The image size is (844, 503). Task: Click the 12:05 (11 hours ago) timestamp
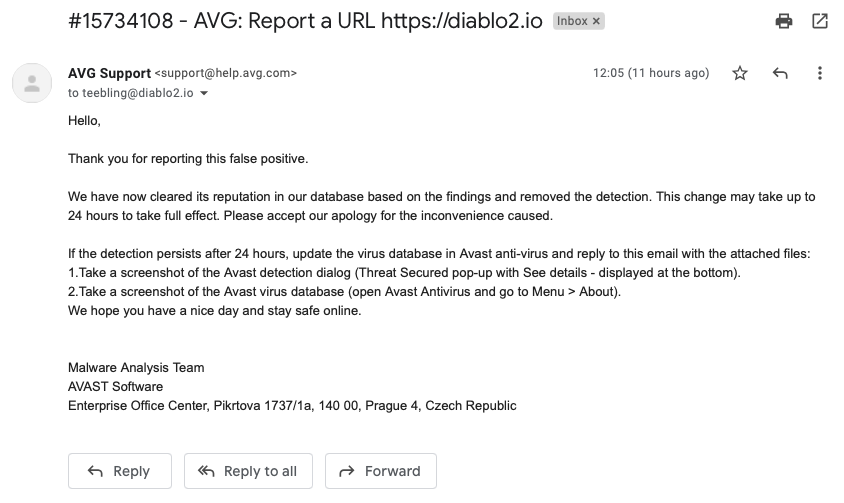(x=650, y=73)
